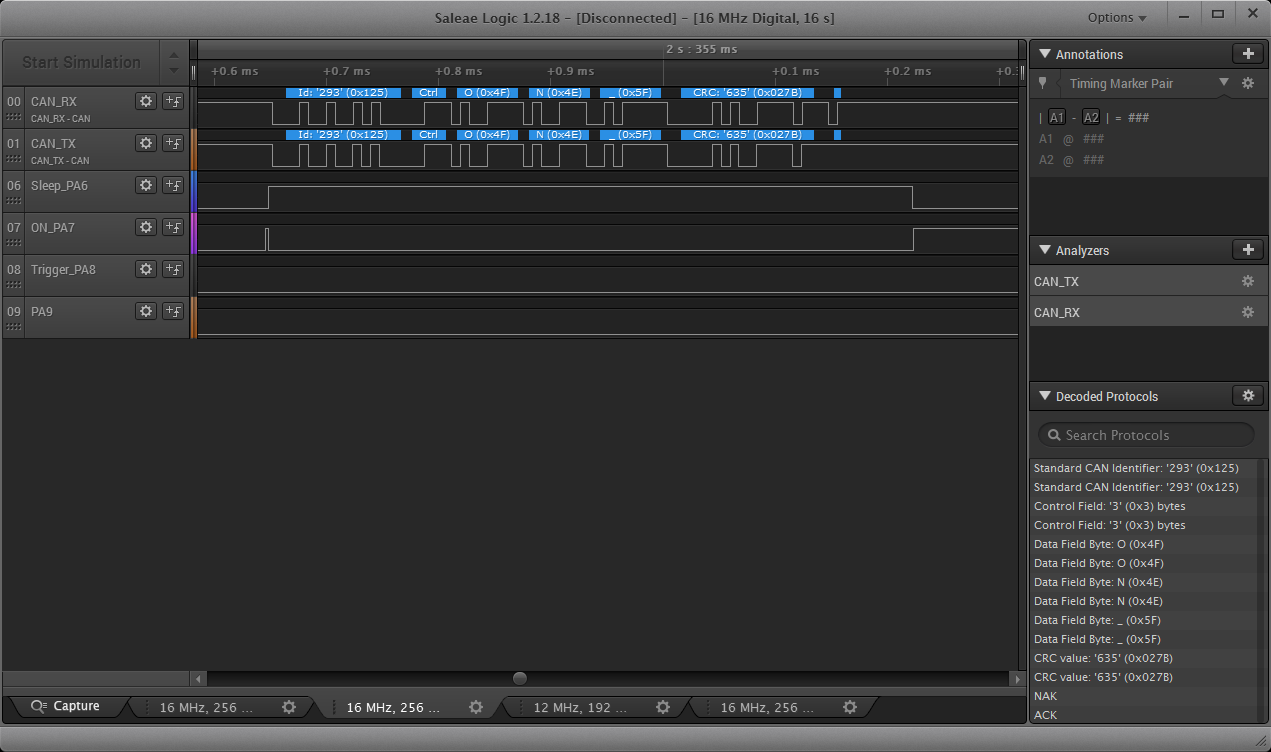Open the Options menu
Viewport: 1271px width, 752px height.
pyautogui.click(x=1117, y=18)
